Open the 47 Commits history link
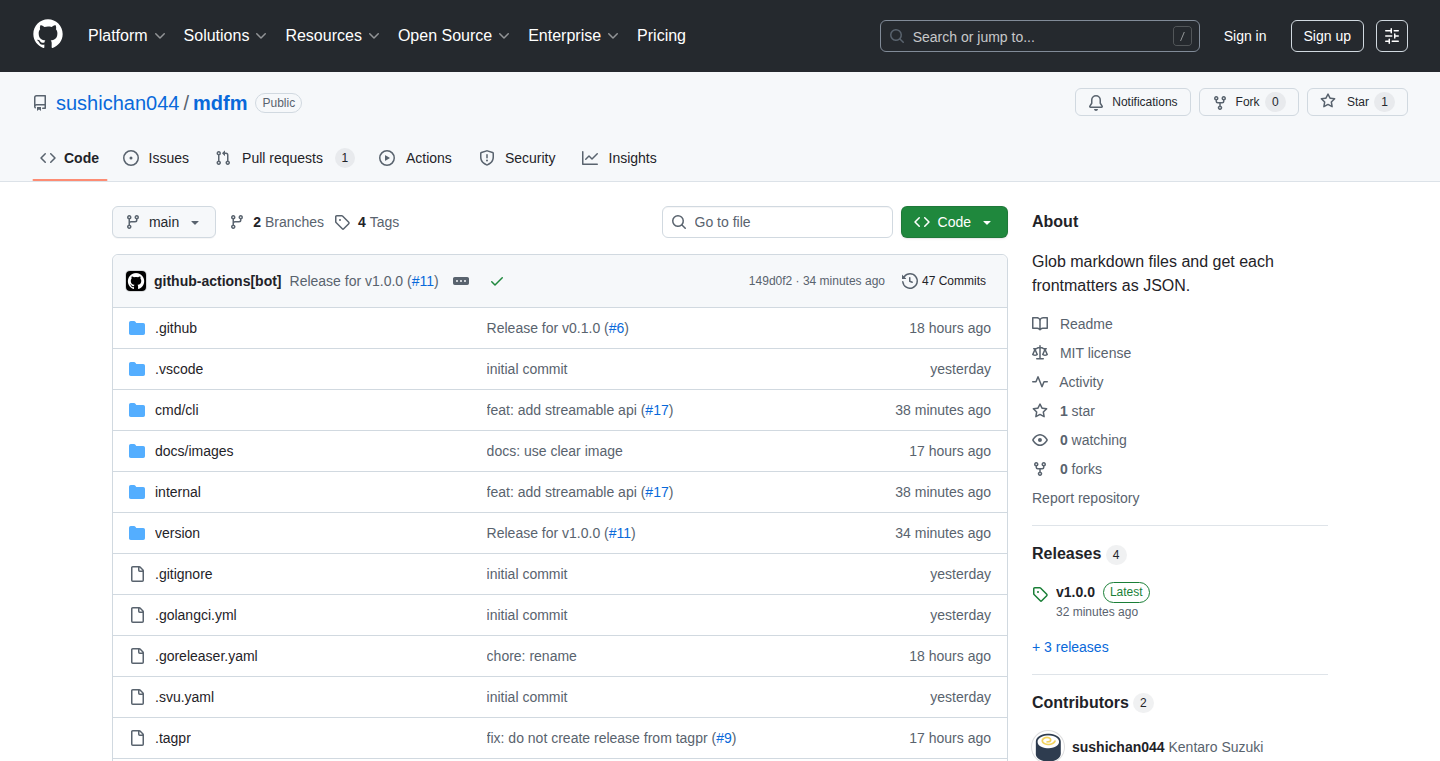Viewport: 1440px width, 761px height. [x=944, y=281]
